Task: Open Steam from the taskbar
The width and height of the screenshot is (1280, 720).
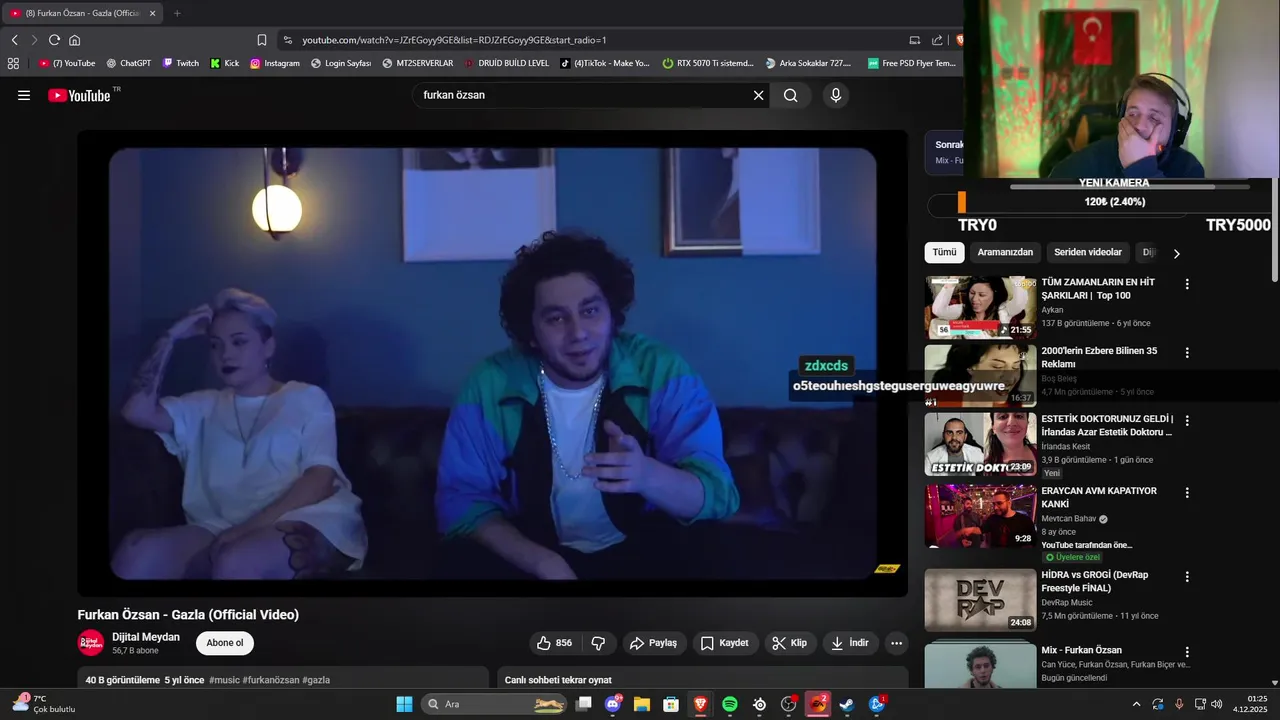Action: pyautogui.click(x=847, y=704)
